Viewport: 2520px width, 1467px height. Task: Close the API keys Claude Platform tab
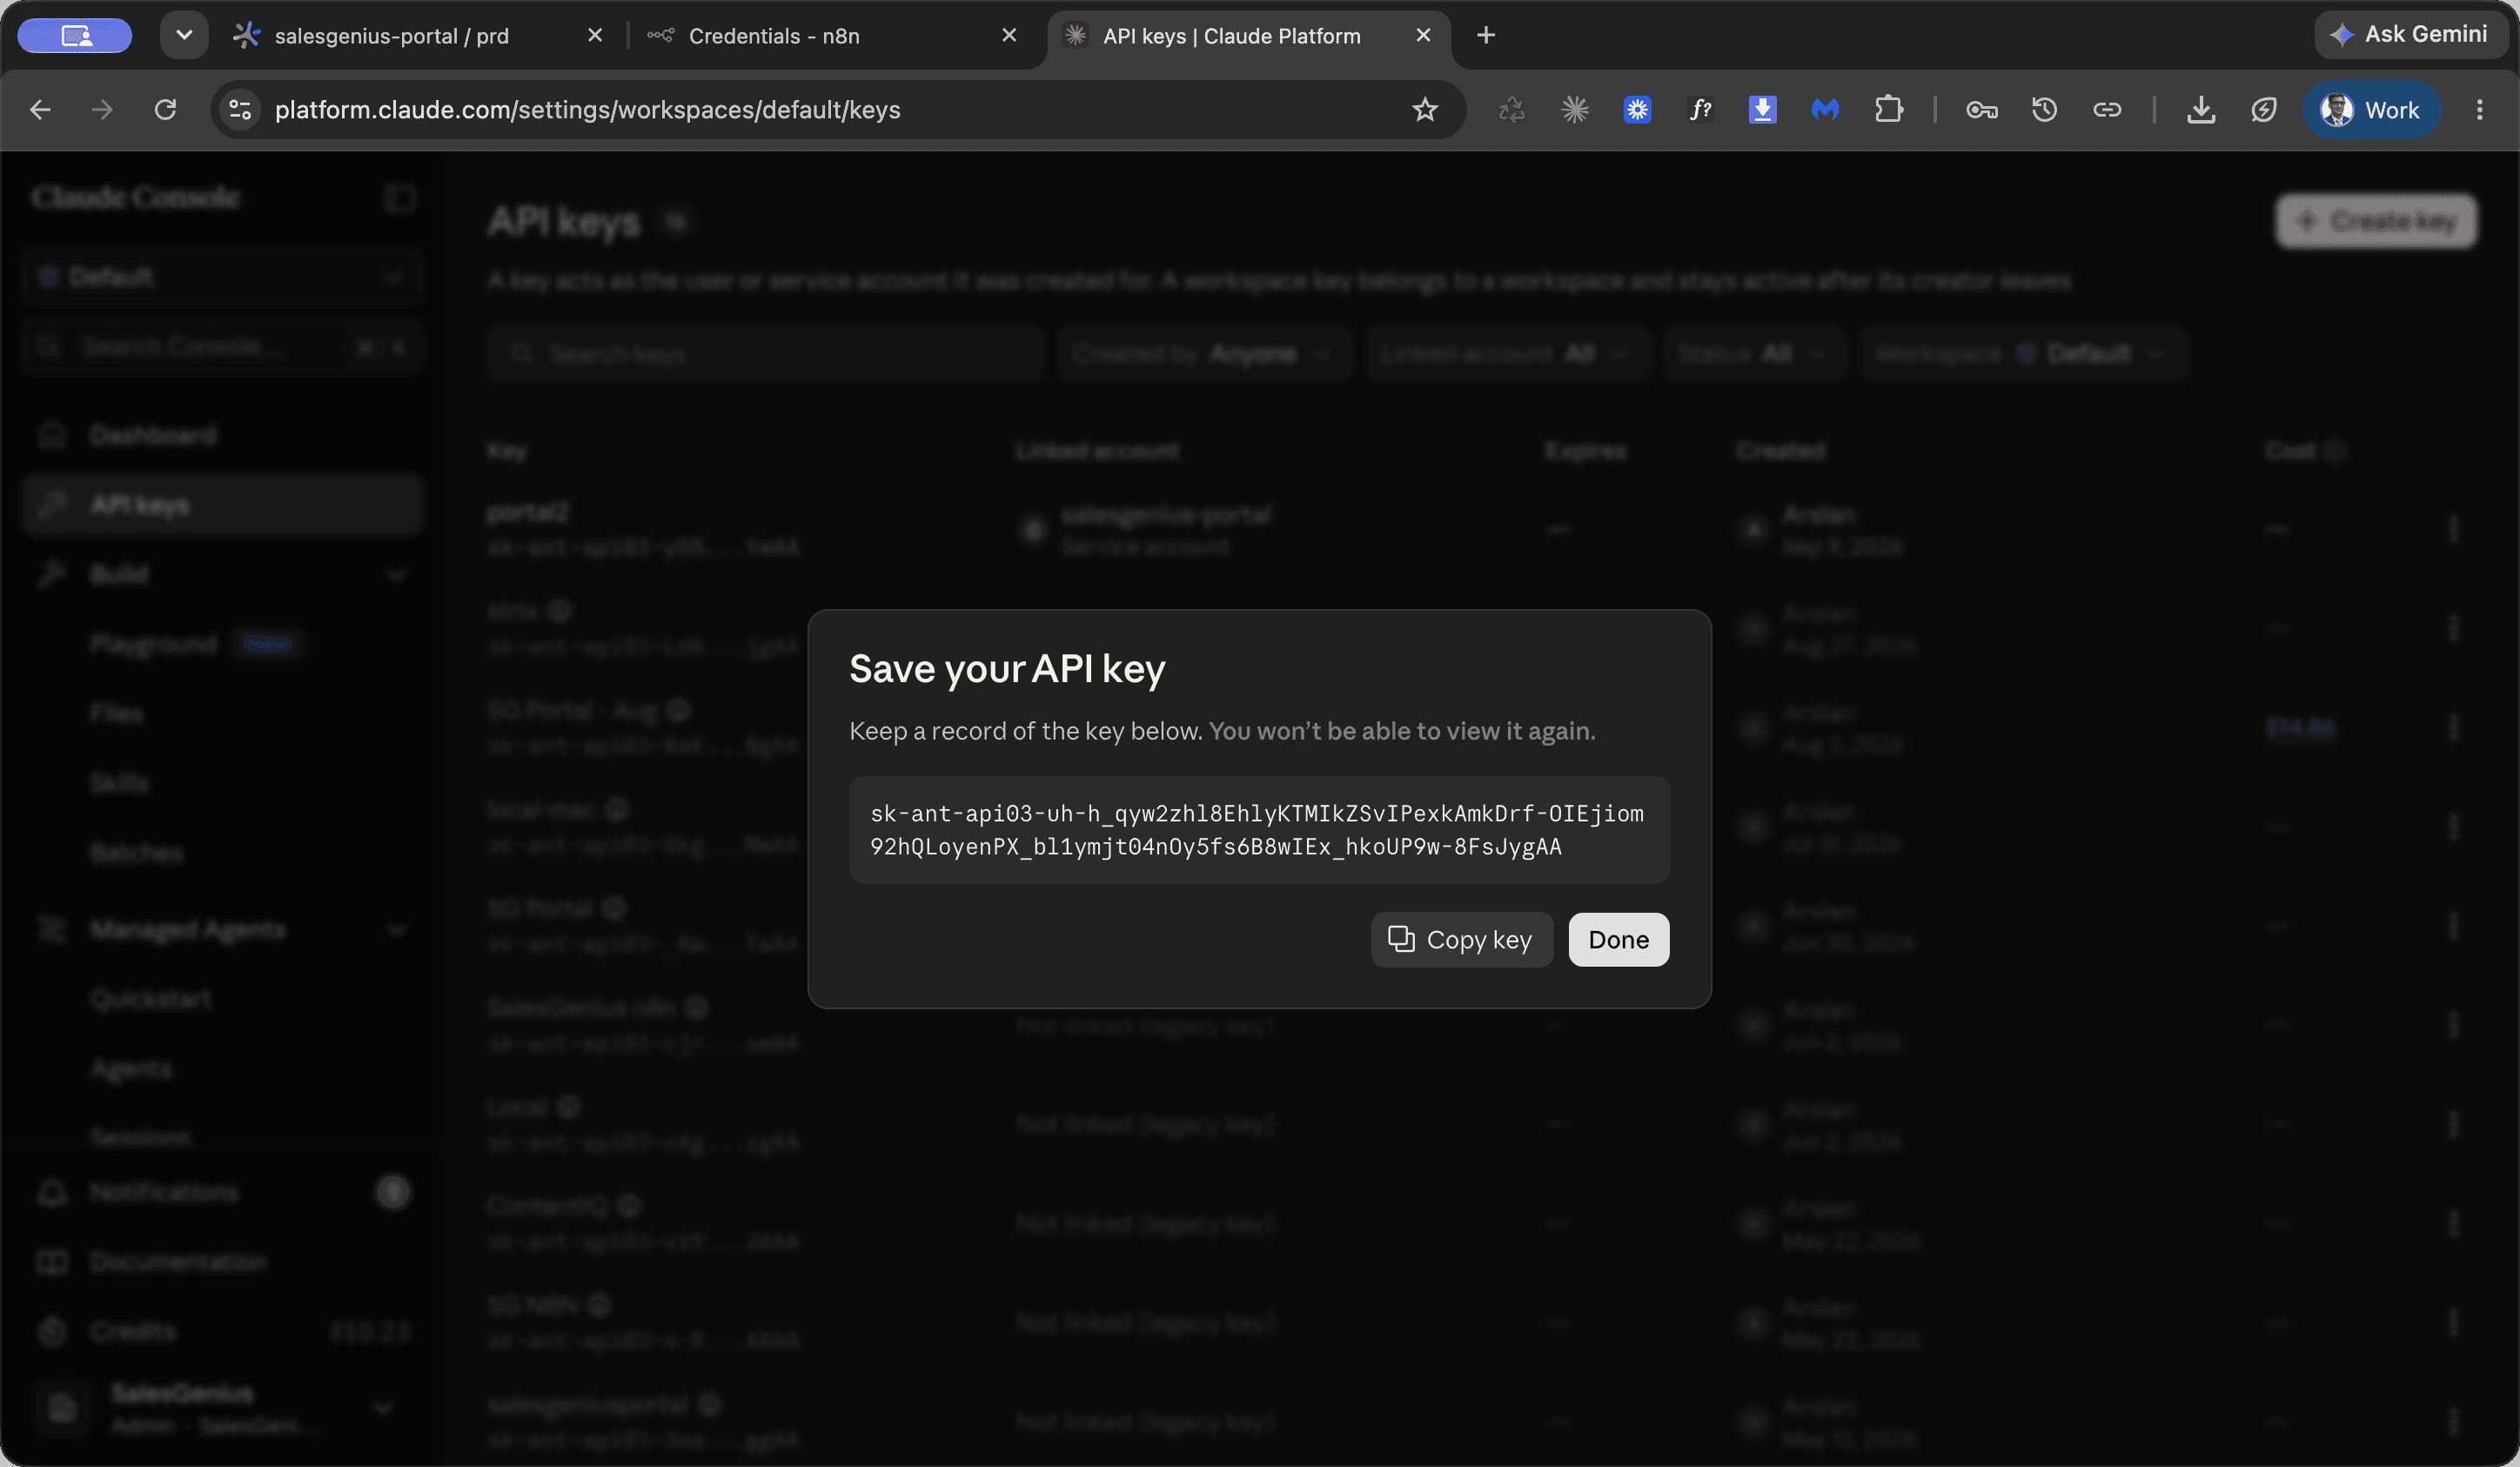coord(1423,35)
